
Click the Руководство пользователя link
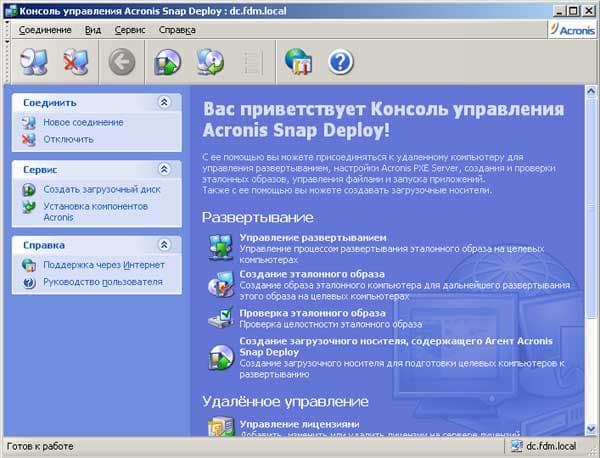[x=103, y=282]
